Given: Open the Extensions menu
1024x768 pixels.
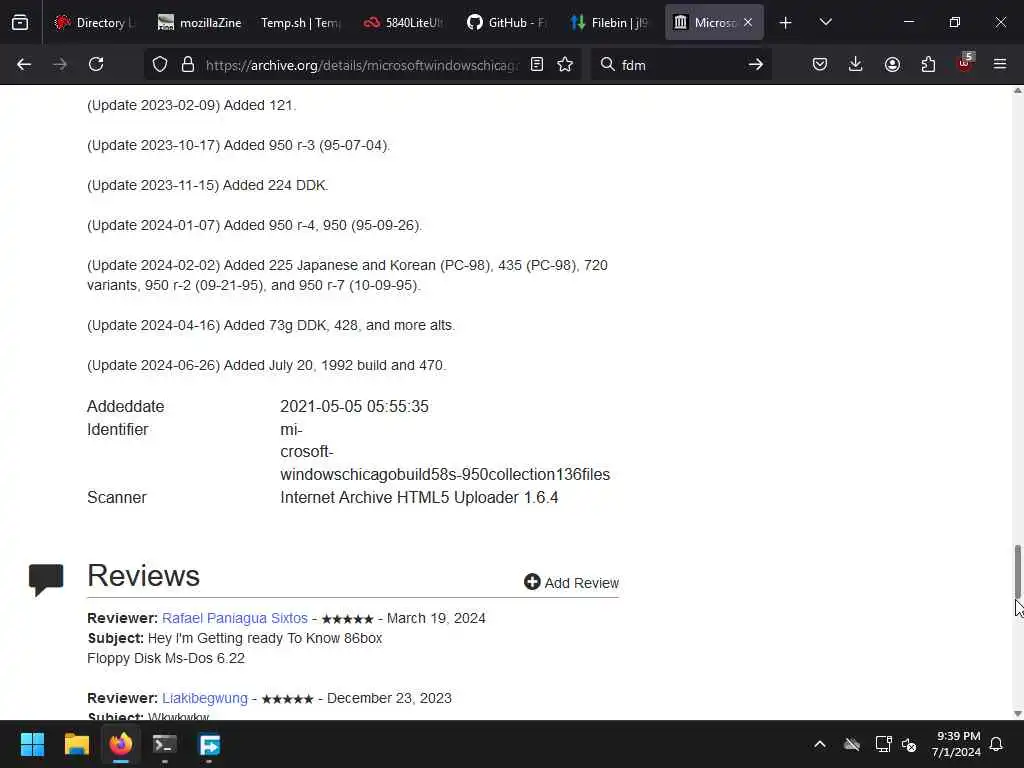Looking at the screenshot, I should (x=928, y=64).
